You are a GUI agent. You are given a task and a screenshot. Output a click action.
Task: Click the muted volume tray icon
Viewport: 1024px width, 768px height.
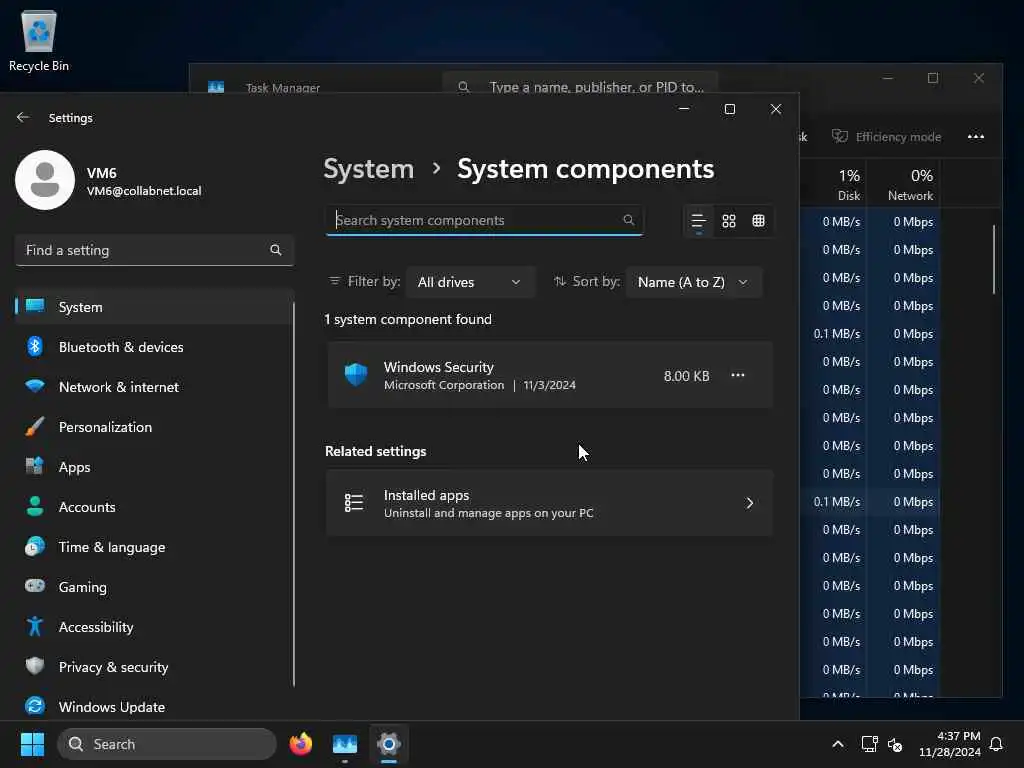[x=895, y=744]
